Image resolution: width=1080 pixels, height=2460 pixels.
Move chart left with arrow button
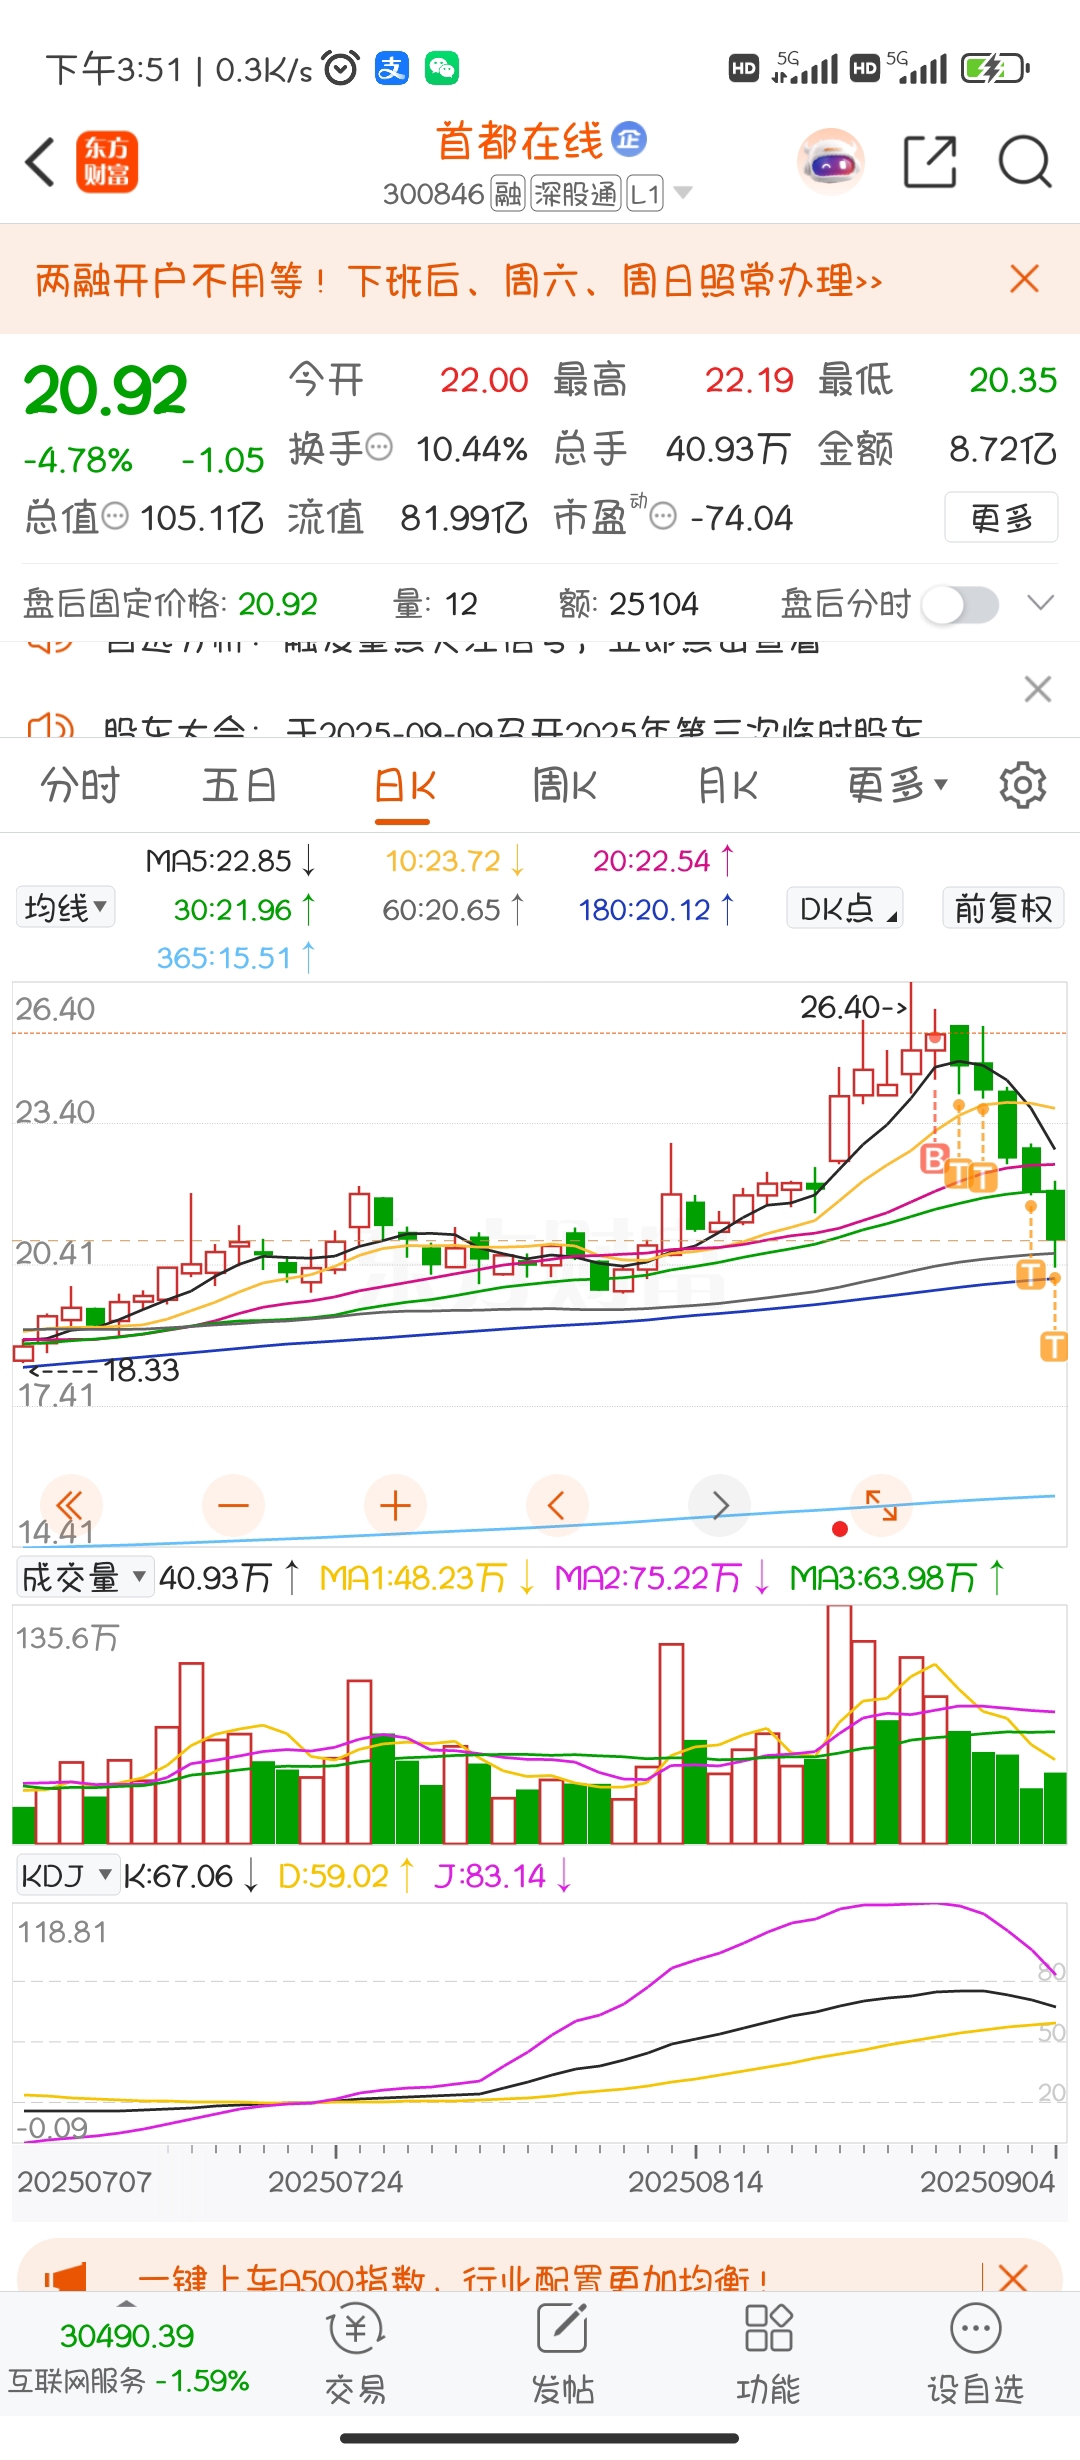tap(557, 1505)
